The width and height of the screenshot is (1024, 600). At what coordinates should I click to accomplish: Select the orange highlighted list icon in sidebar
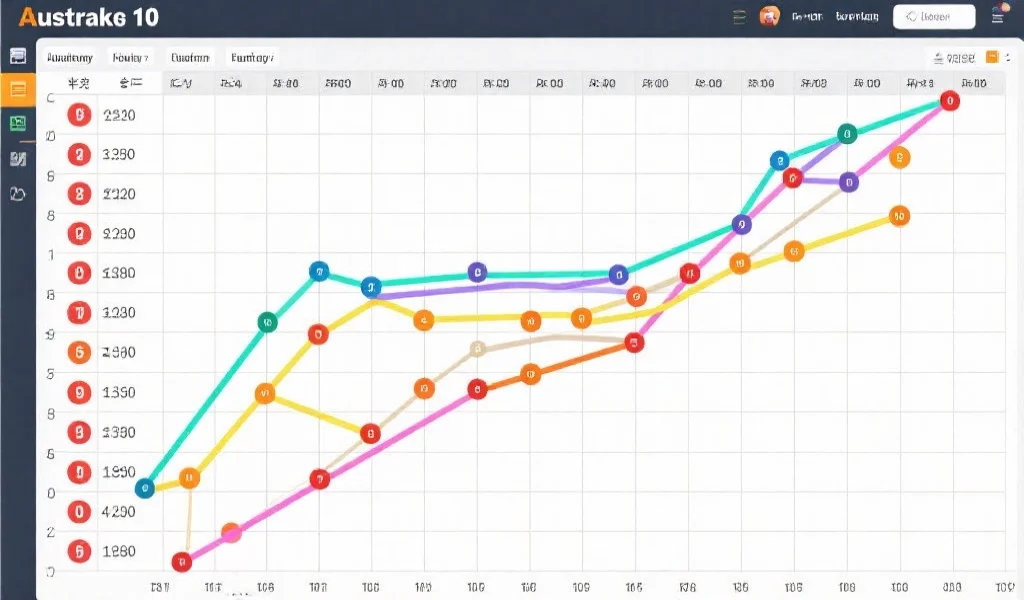[x=17, y=90]
